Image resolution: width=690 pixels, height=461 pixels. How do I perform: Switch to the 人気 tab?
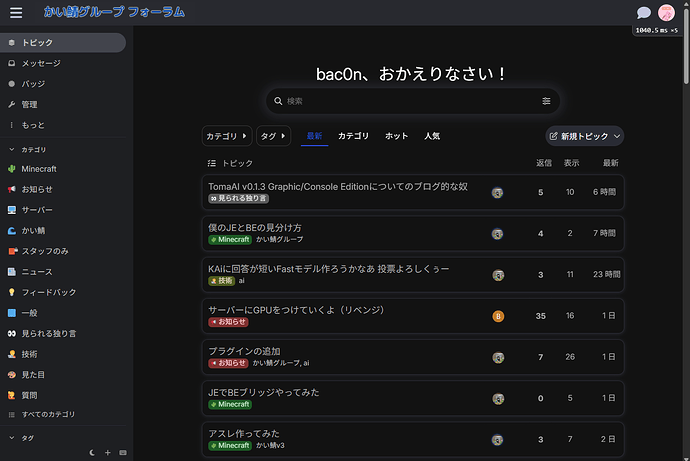coord(432,136)
